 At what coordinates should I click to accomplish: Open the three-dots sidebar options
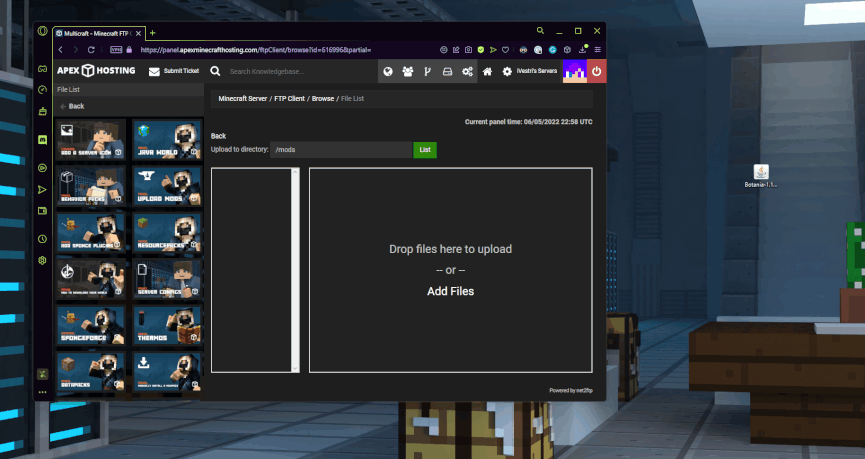tap(42, 392)
